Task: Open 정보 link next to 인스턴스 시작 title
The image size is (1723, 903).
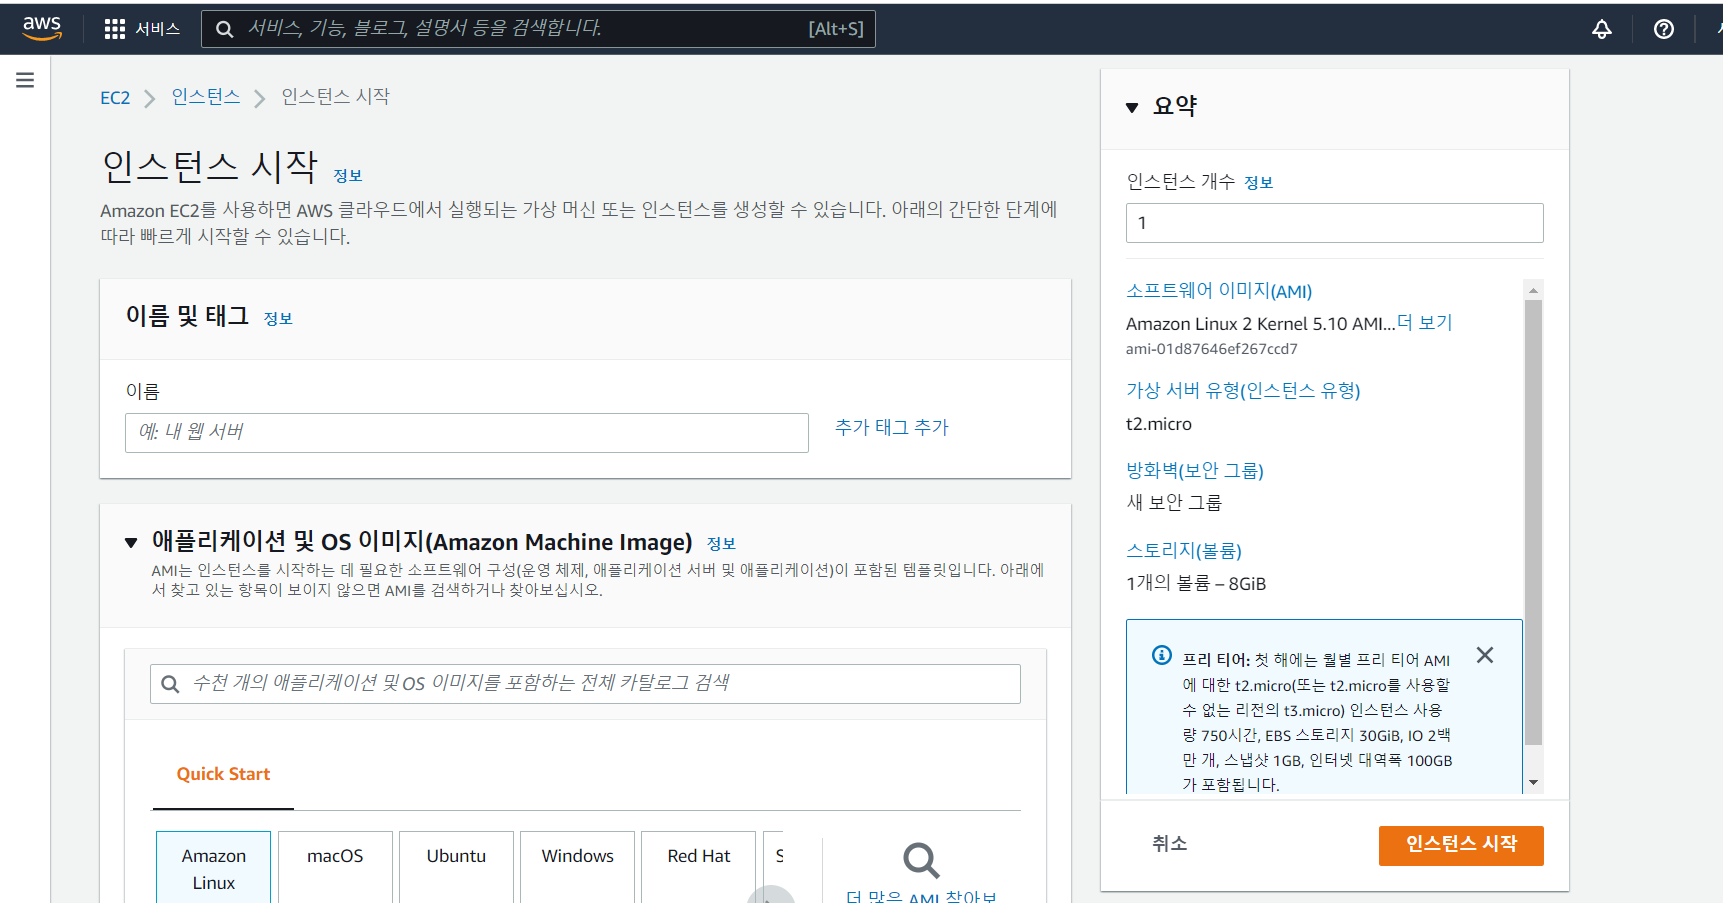Action: pyautogui.click(x=348, y=176)
